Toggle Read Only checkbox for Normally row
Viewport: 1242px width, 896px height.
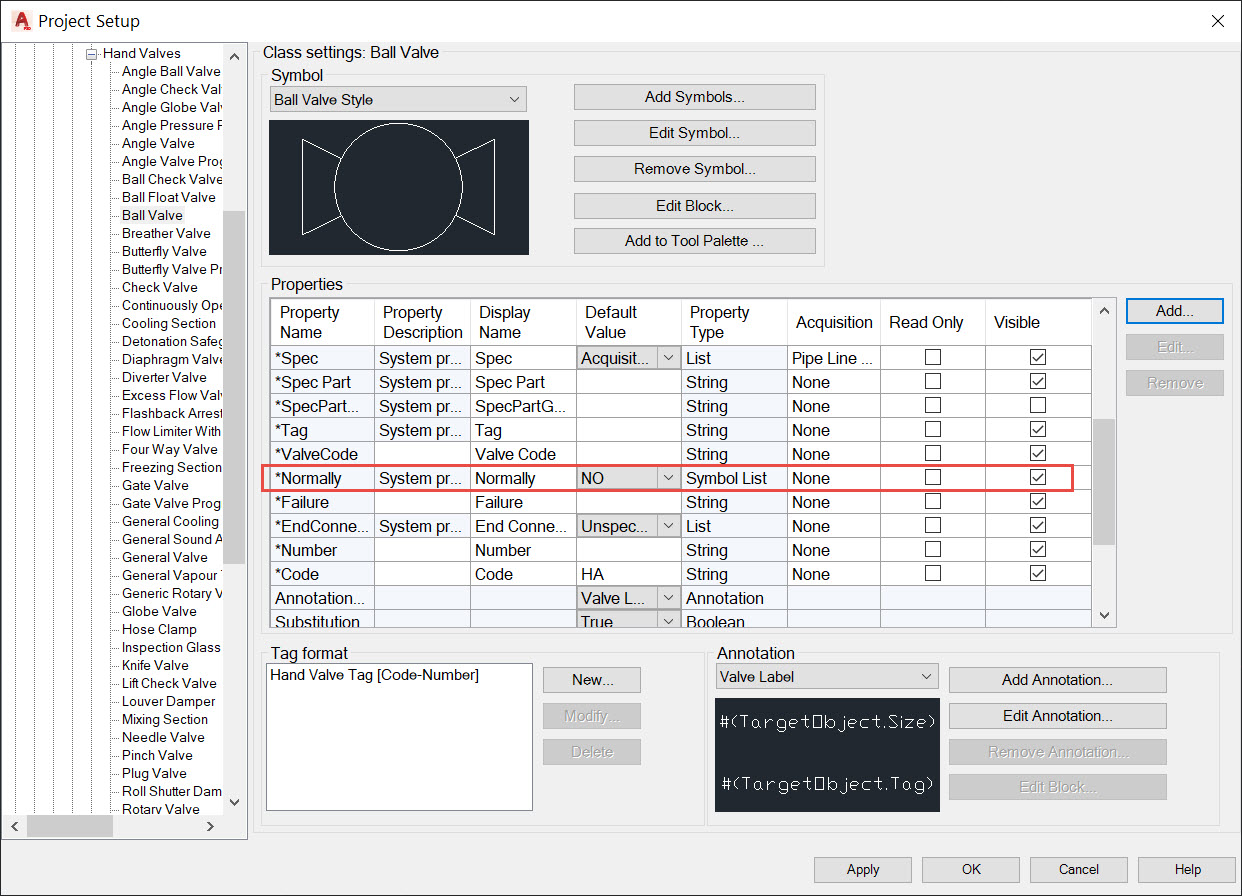(933, 477)
